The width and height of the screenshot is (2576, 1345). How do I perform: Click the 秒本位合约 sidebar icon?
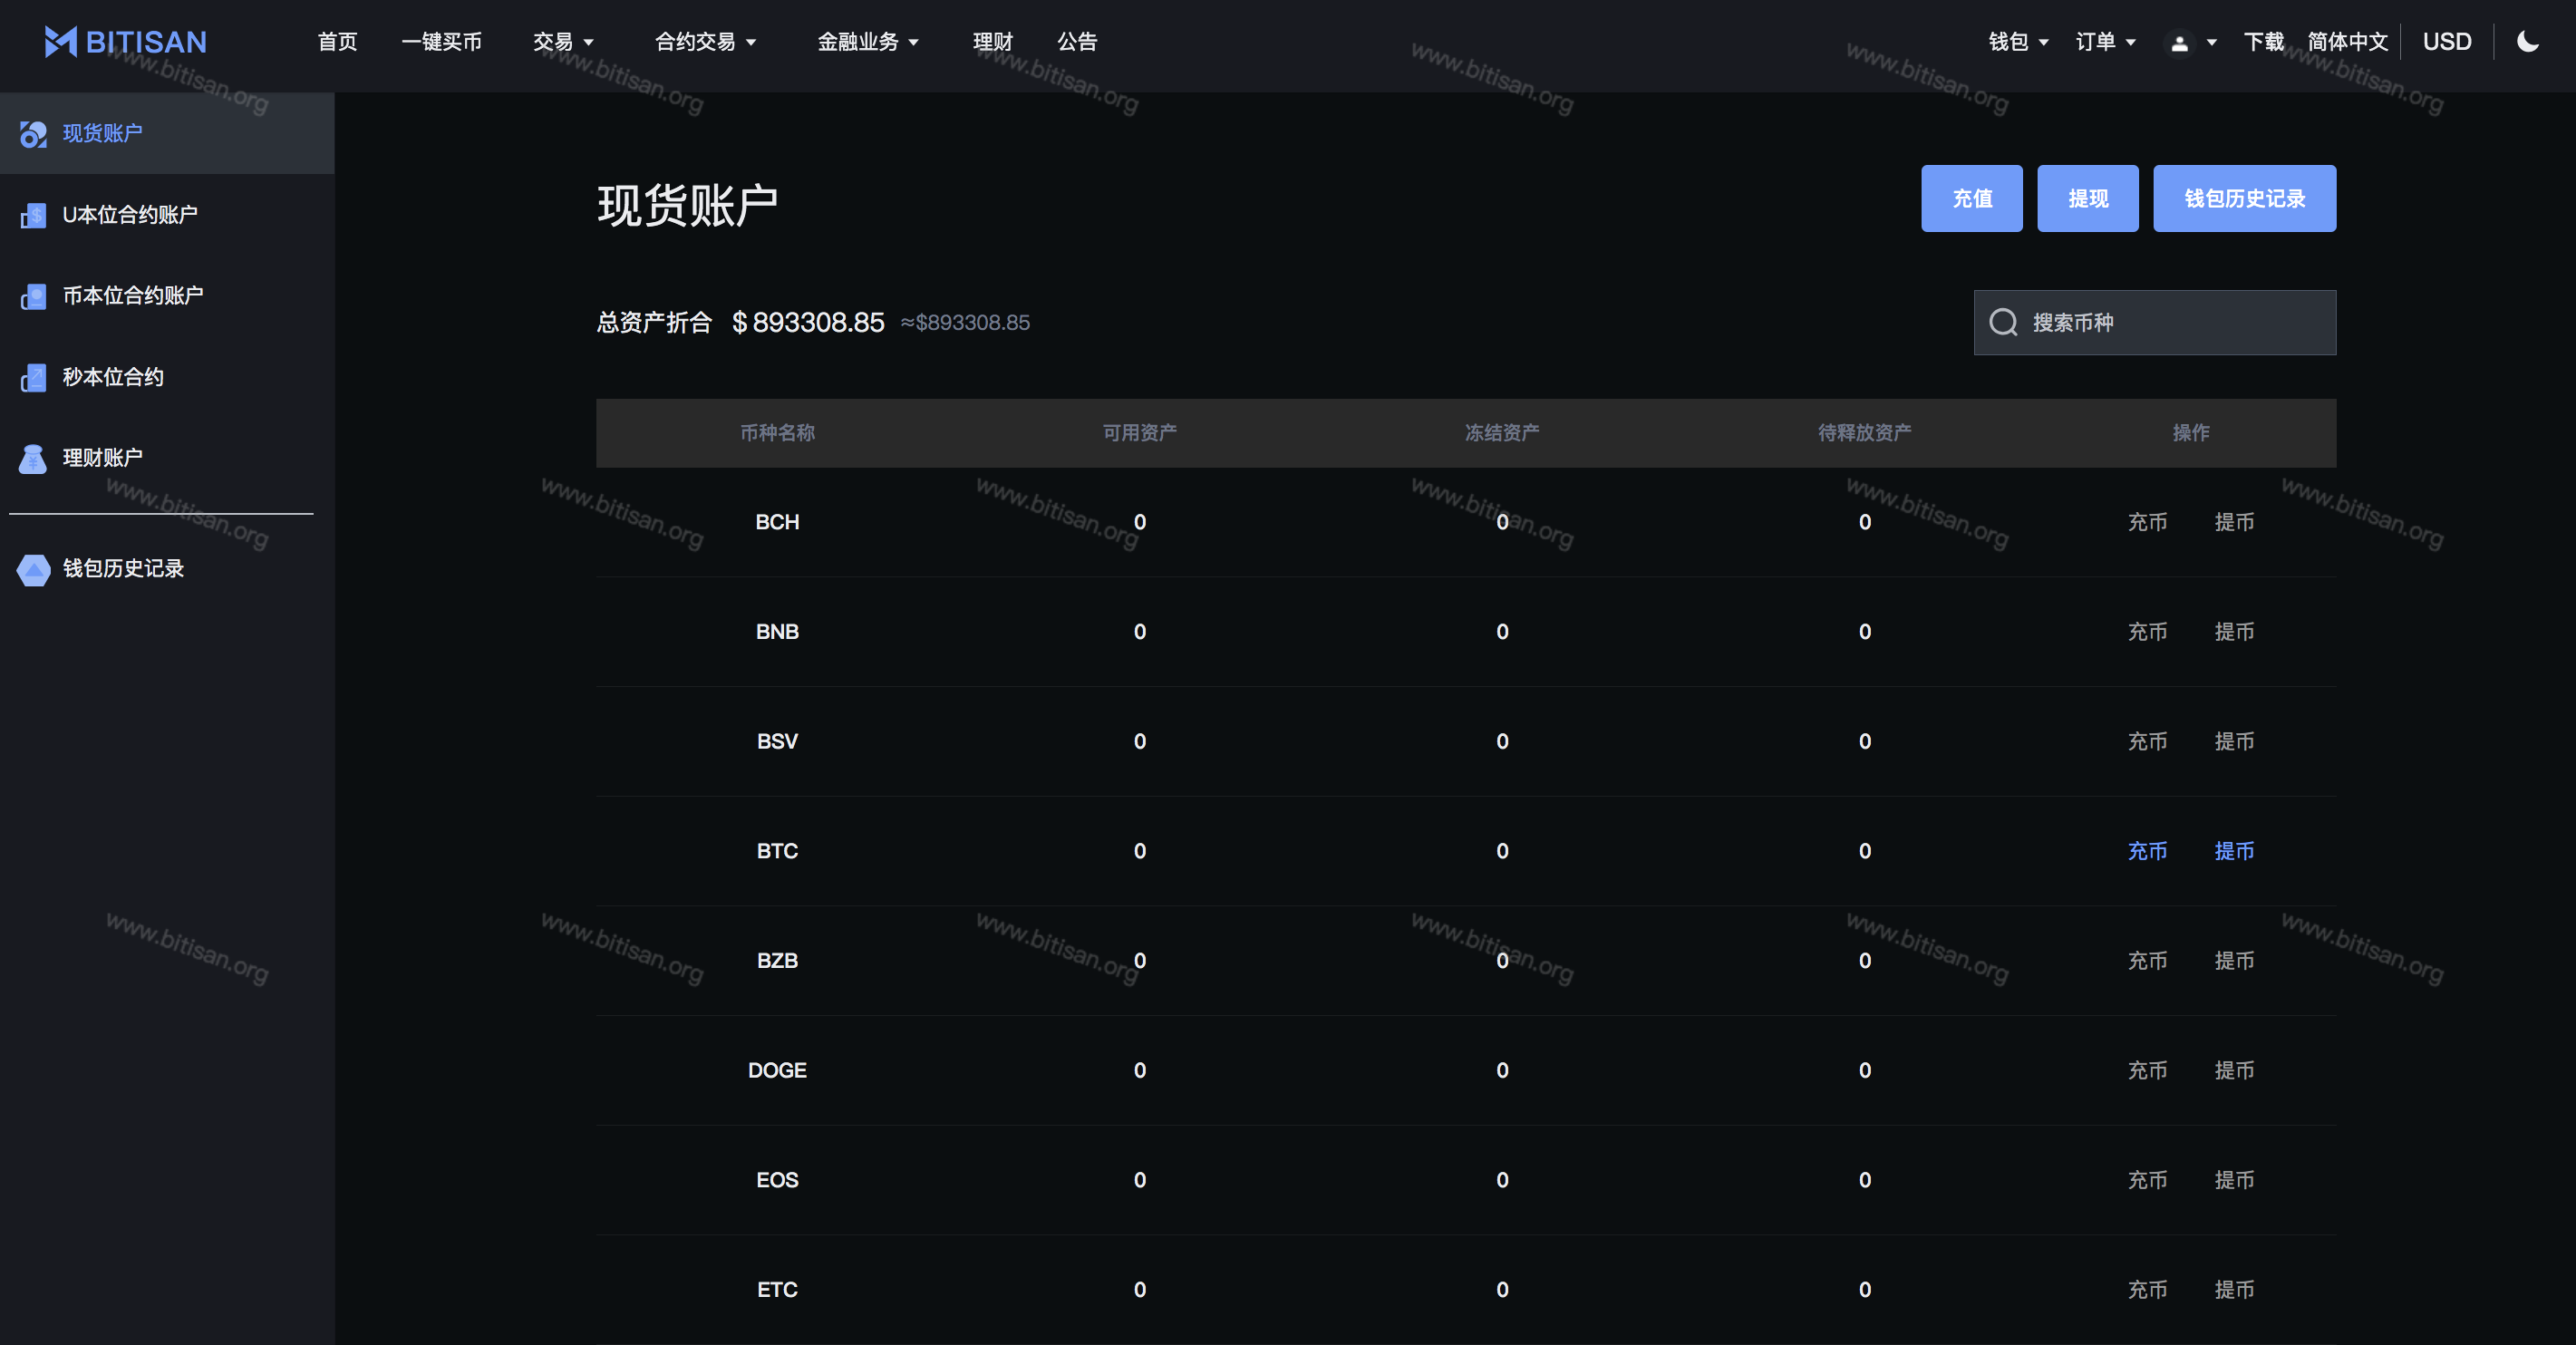tap(33, 377)
